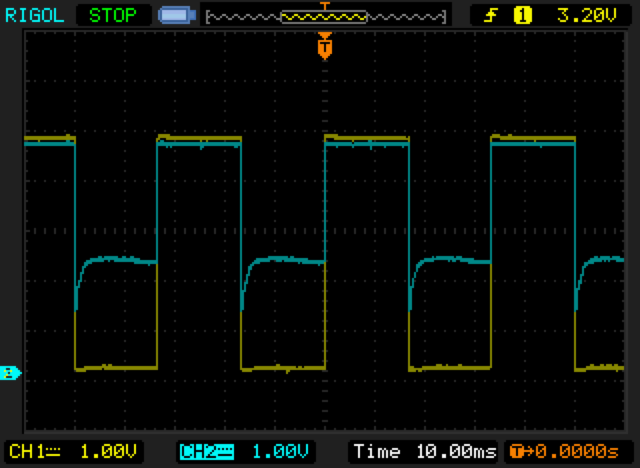Click the rising edge trigger icon
This screenshot has height=468, width=640.
coord(491,16)
